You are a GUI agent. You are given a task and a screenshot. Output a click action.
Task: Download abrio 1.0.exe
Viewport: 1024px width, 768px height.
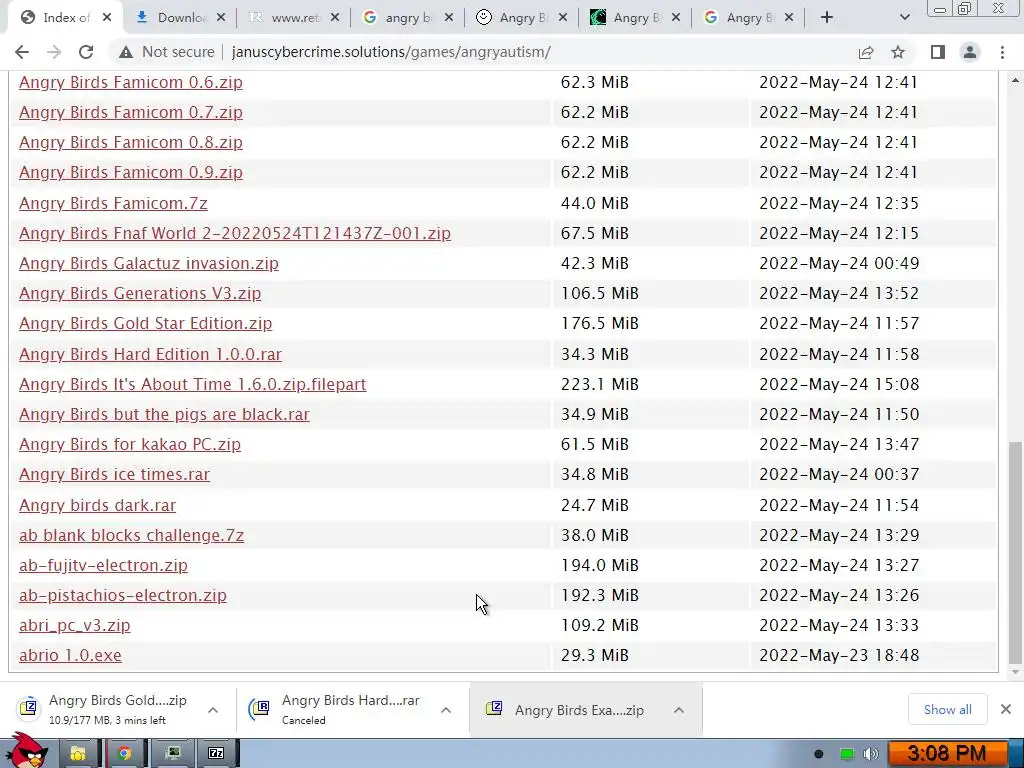tap(71, 656)
